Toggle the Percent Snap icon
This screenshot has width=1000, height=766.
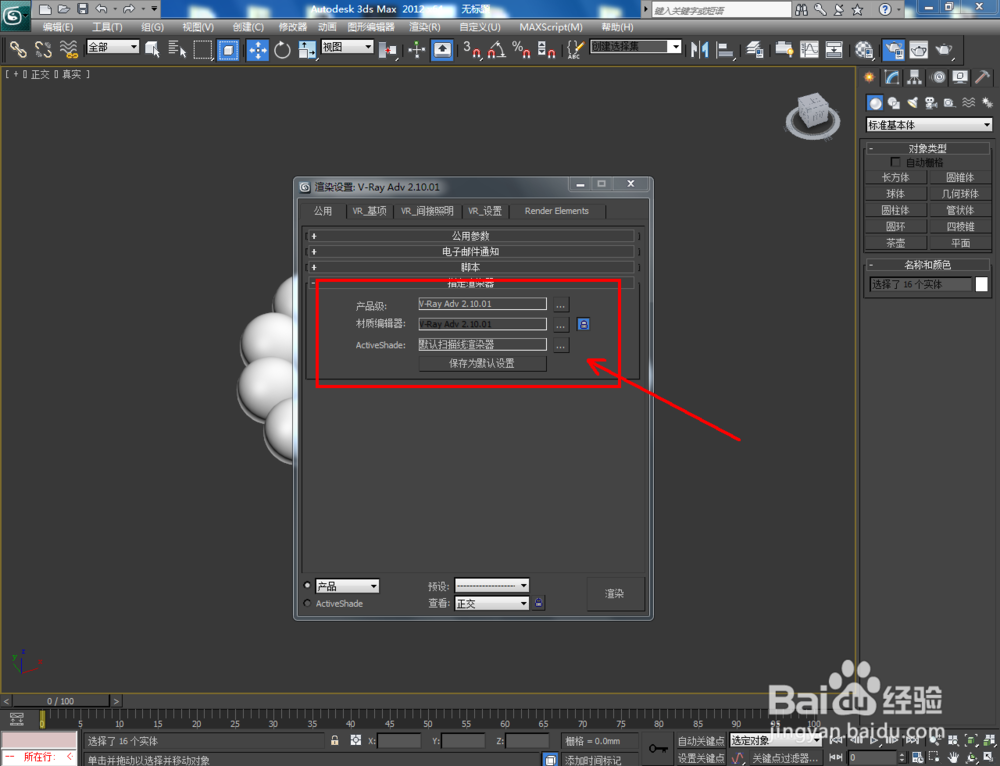[x=521, y=50]
